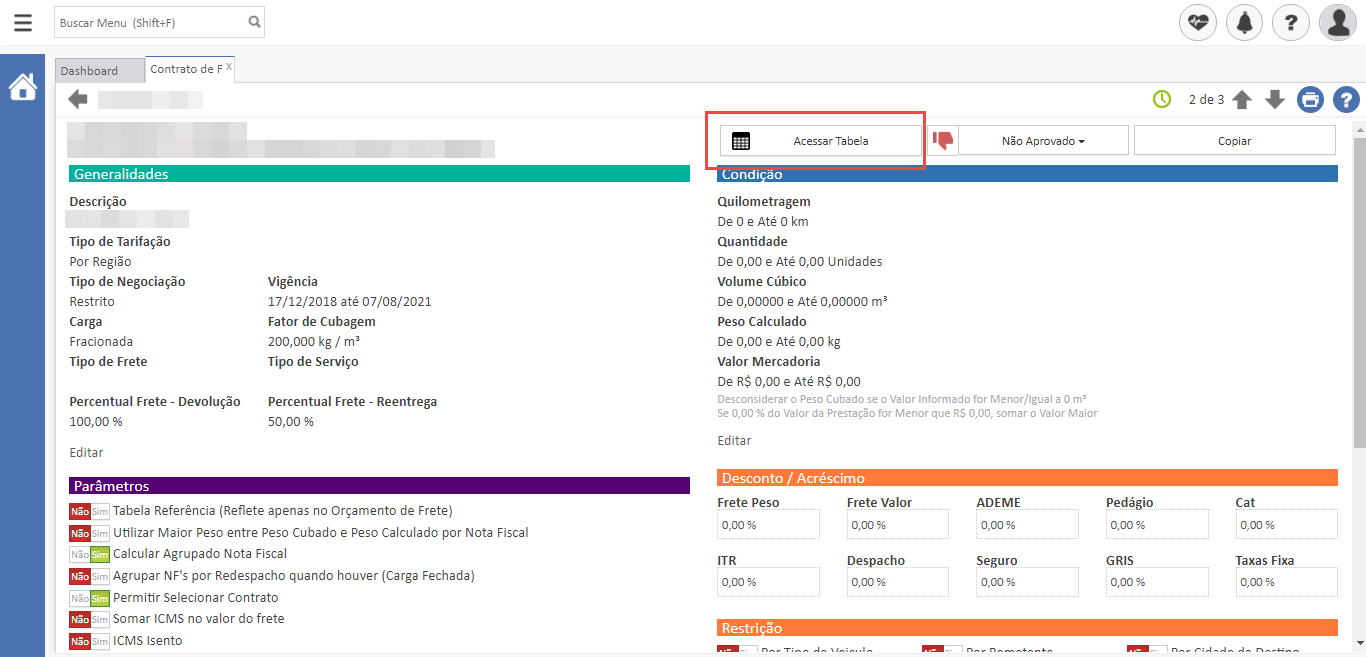1366x657 pixels.
Task: Go to previous record with up arrow
Action: [x=1242, y=100]
